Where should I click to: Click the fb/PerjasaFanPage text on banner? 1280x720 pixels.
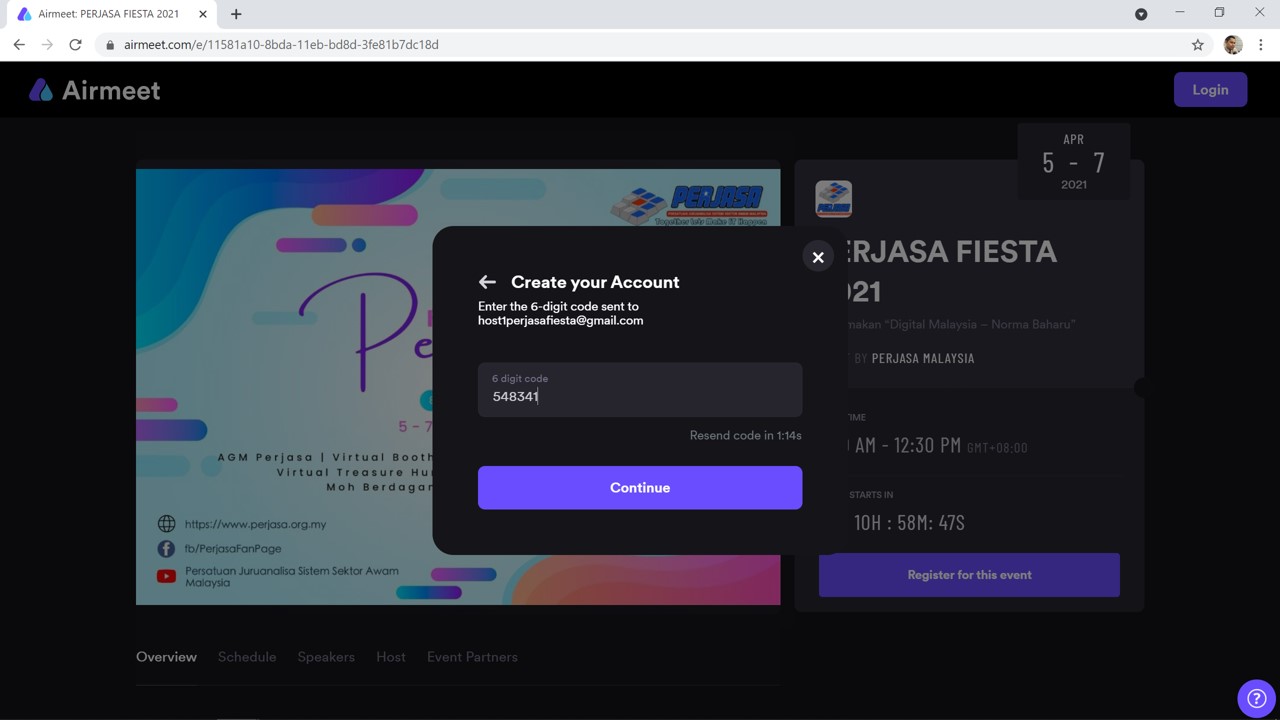tap(233, 549)
